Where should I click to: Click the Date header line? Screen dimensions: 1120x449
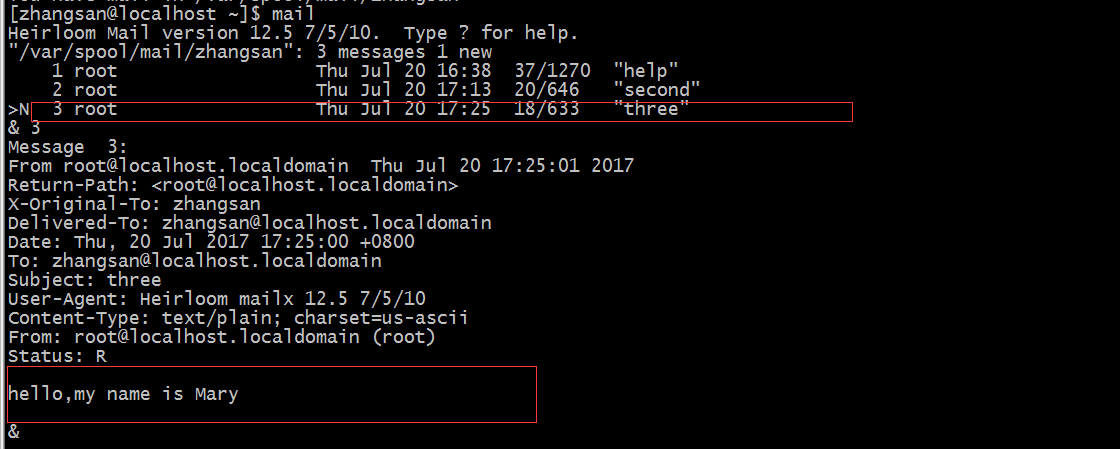tap(211, 242)
